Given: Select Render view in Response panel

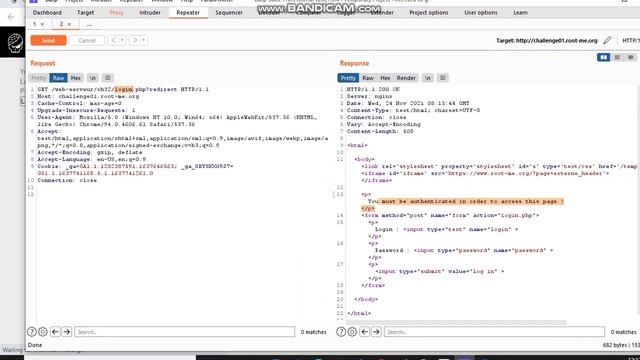Looking at the screenshot, I should coord(406,78).
